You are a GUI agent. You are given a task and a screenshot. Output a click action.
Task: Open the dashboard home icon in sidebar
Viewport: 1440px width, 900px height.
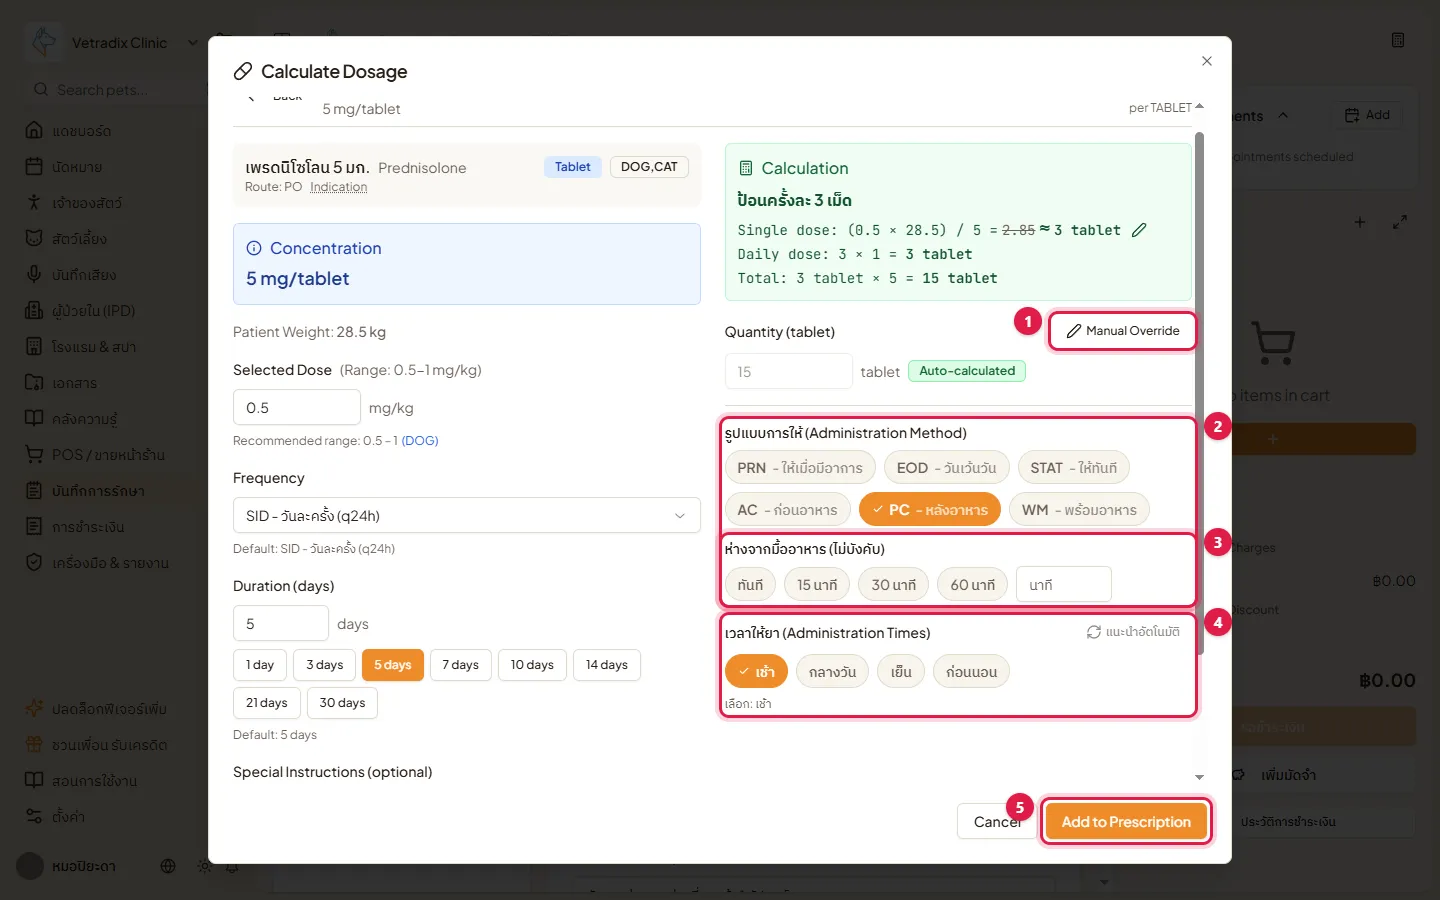(34, 130)
